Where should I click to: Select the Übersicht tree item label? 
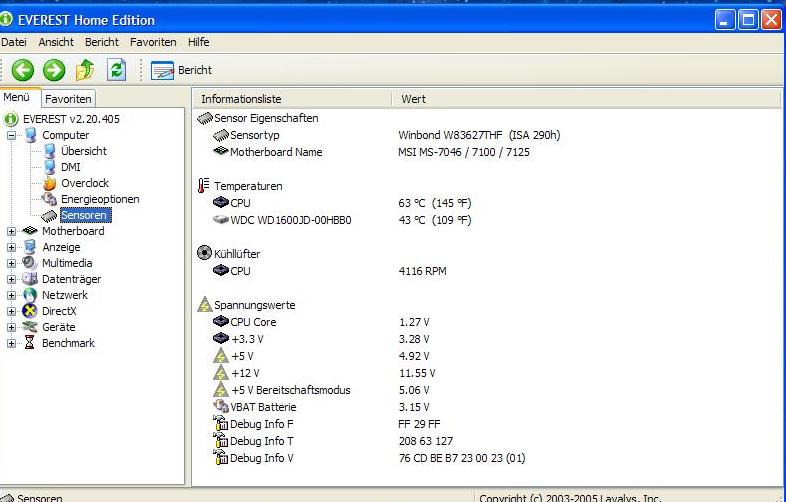coord(84,151)
